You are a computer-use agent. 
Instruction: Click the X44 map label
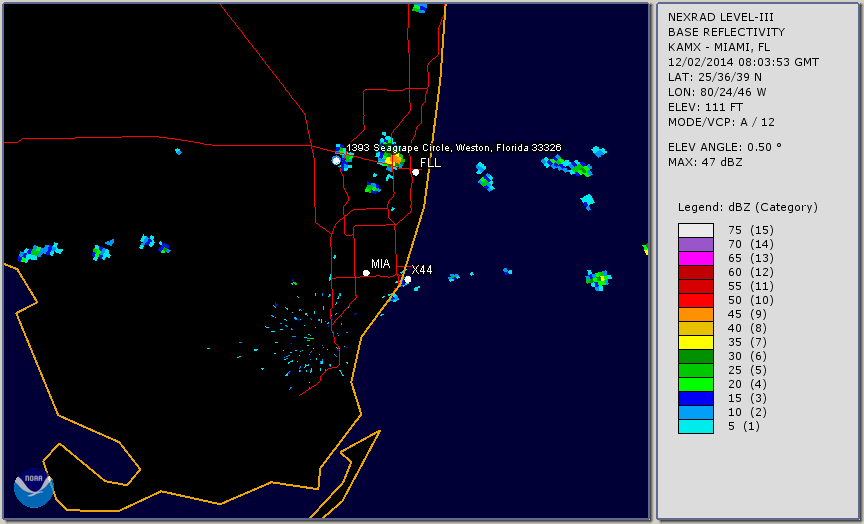click(x=422, y=269)
